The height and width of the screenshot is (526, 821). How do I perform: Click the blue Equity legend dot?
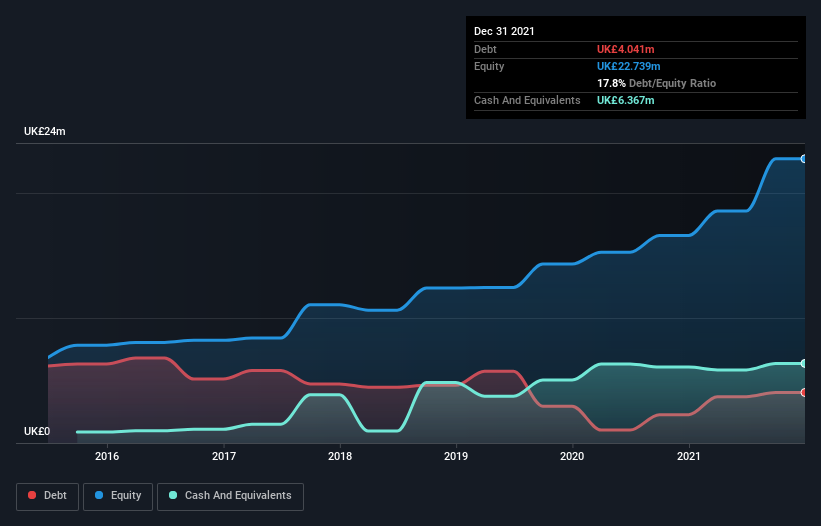click(99, 495)
